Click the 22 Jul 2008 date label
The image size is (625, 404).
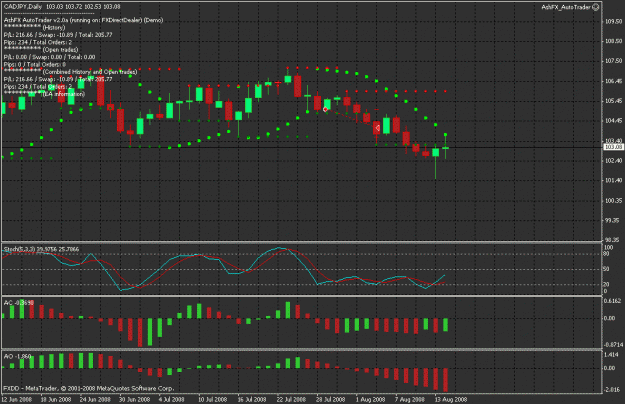291,399
